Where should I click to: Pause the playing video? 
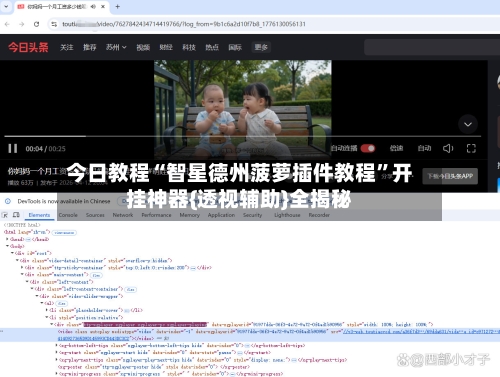click(13, 148)
